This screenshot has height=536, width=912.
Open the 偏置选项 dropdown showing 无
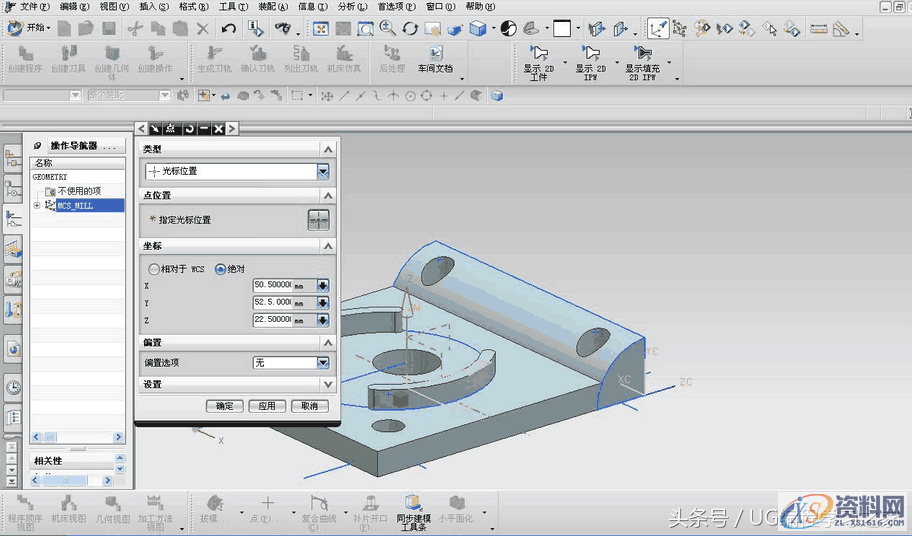[x=323, y=363]
